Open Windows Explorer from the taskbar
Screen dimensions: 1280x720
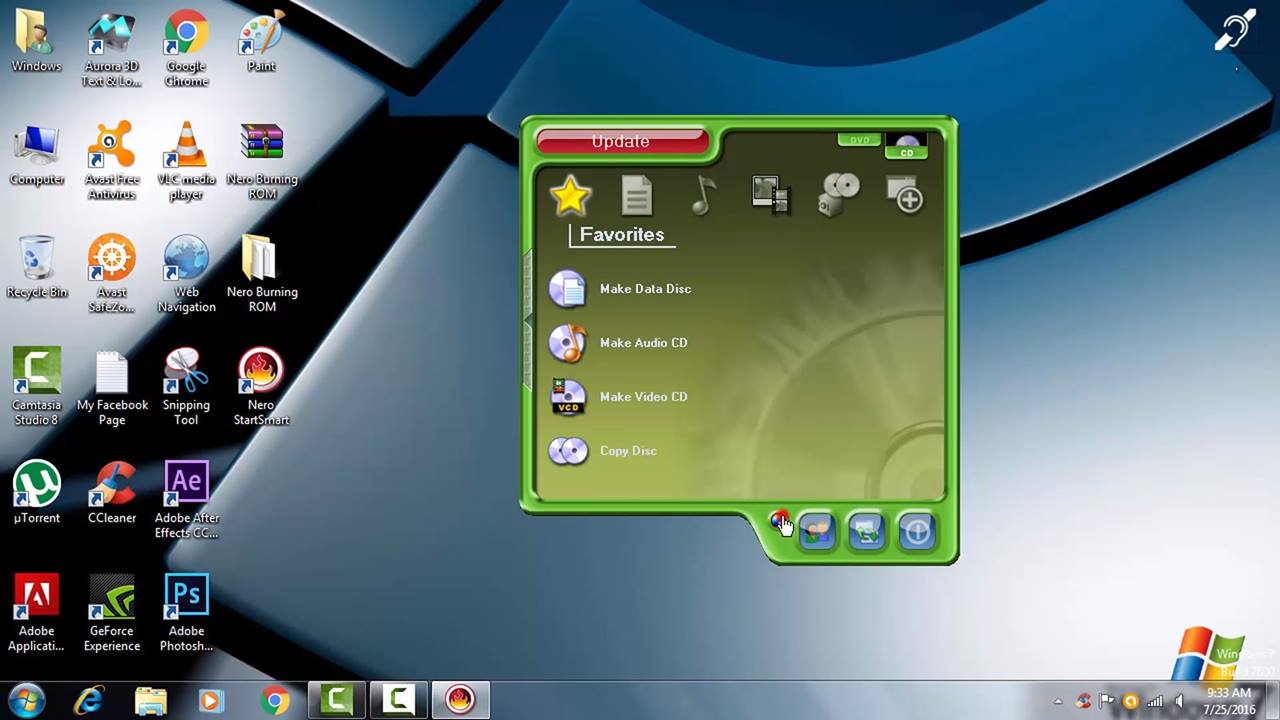151,700
